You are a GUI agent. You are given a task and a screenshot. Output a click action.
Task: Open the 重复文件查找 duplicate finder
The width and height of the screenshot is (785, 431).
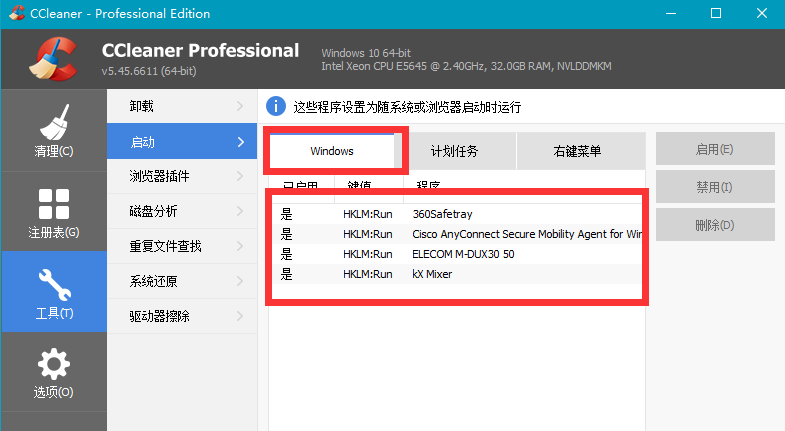(182, 246)
